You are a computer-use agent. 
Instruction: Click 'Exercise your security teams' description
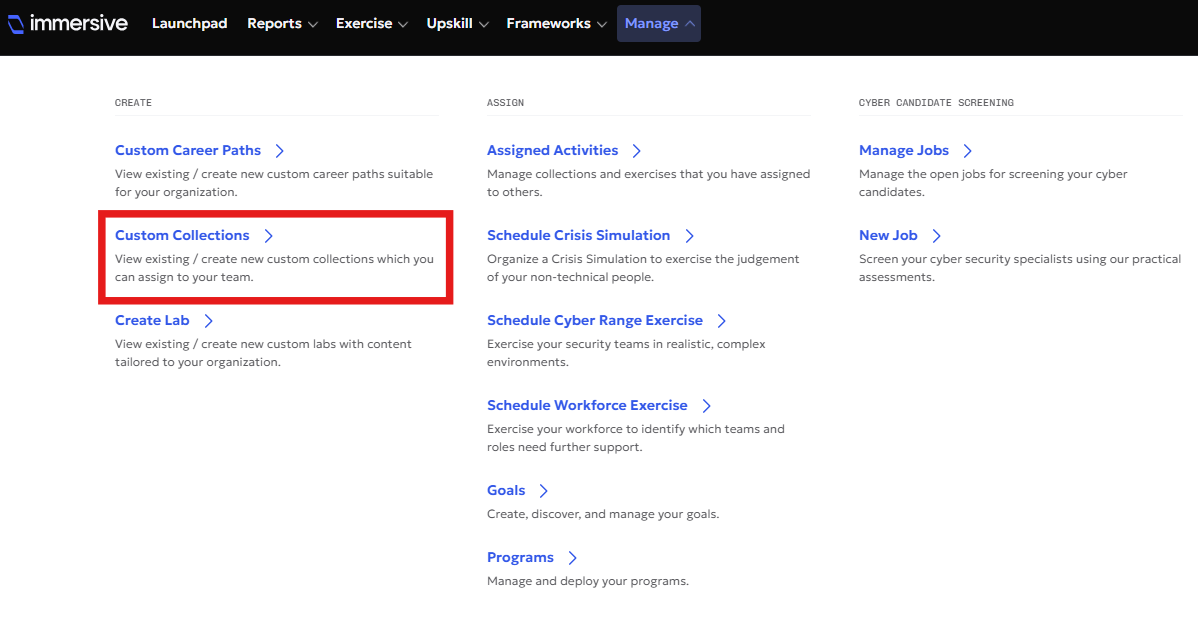point(627,353)
